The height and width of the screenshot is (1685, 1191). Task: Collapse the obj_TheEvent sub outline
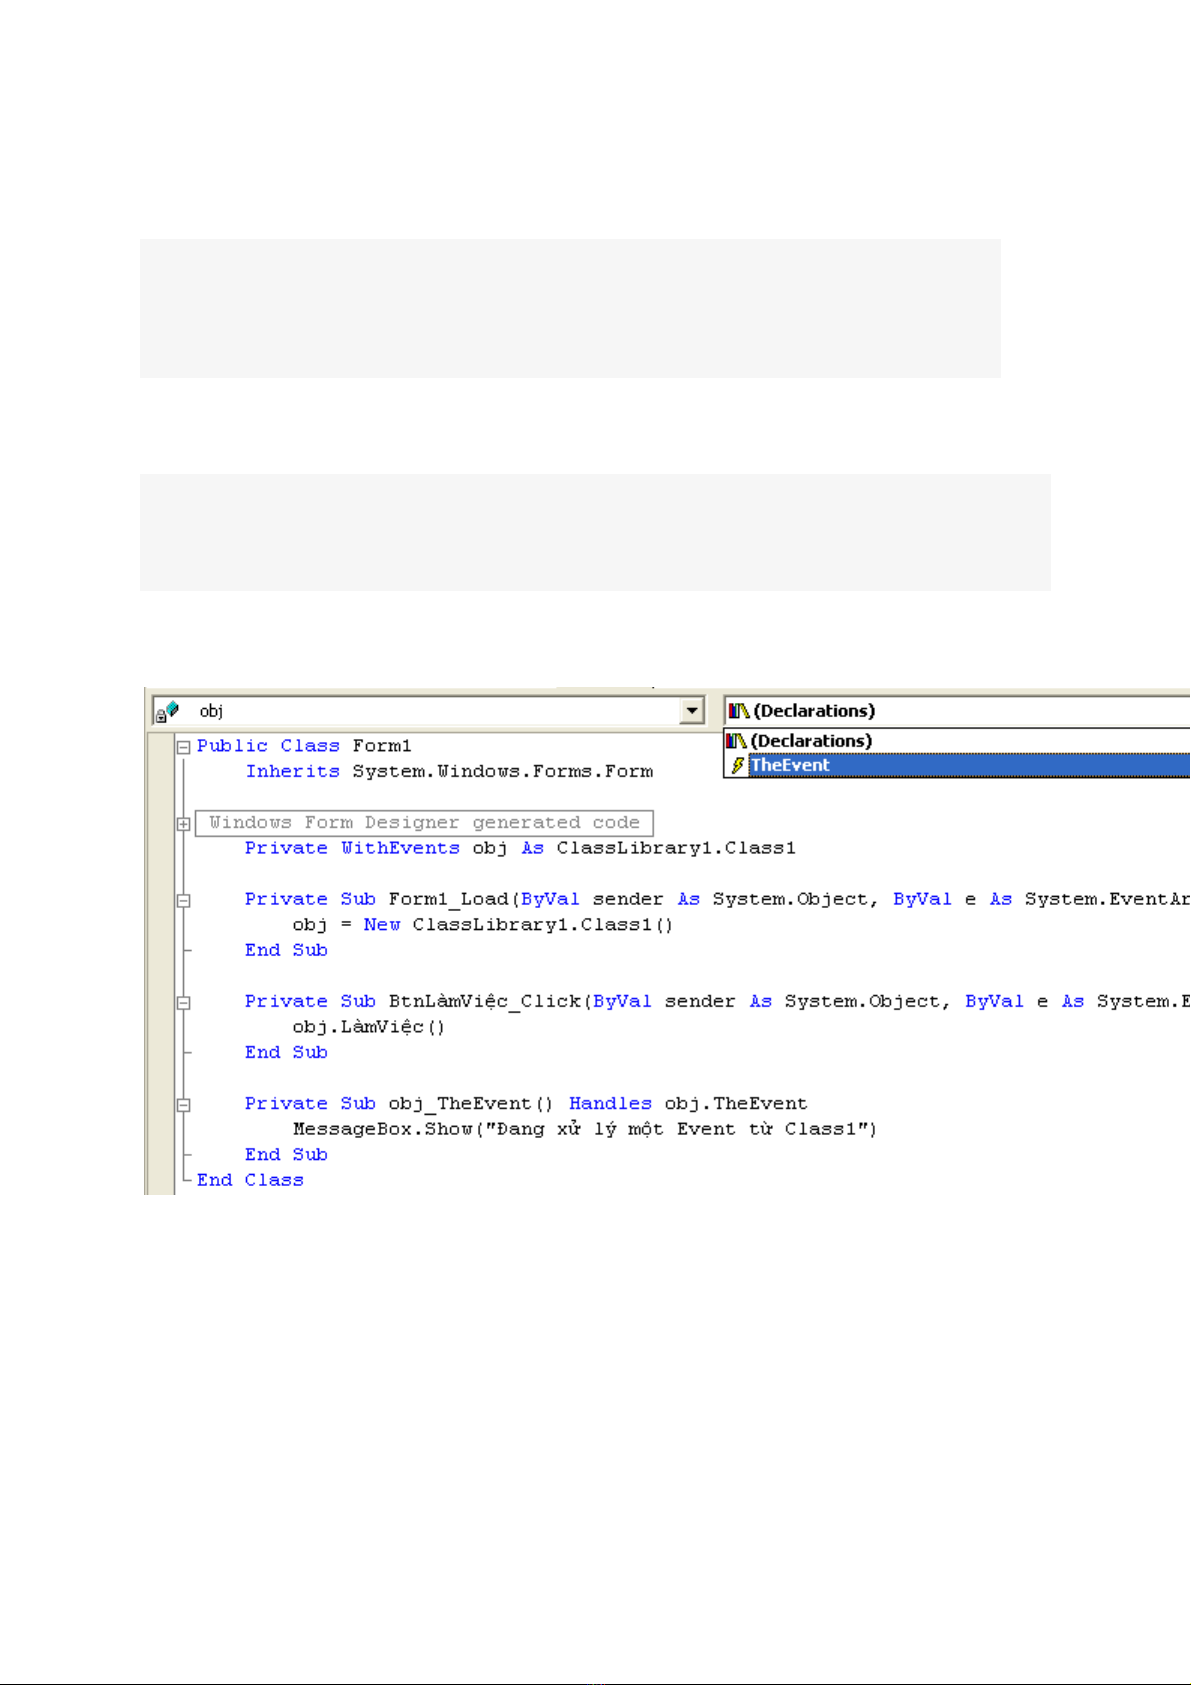point(184,1105)
